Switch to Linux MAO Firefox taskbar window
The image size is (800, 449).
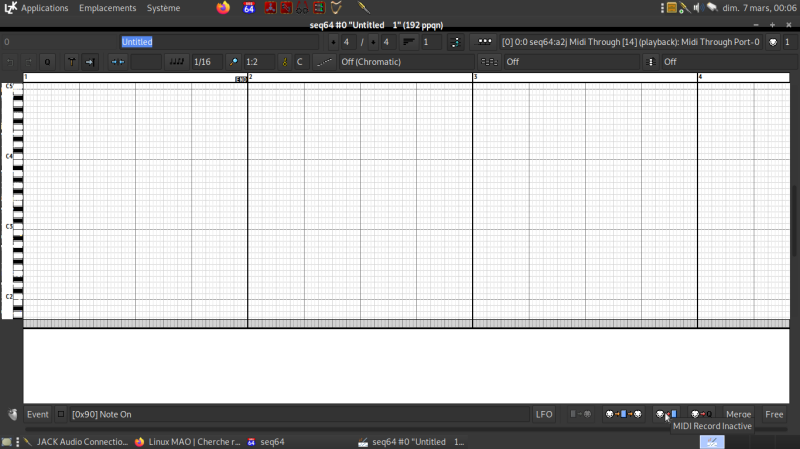tap(188, 442)
